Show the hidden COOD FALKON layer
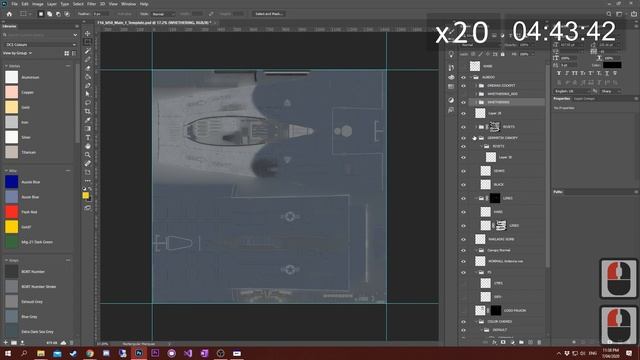This screenshot has height=360, width=640. click(x=463, y=311)
